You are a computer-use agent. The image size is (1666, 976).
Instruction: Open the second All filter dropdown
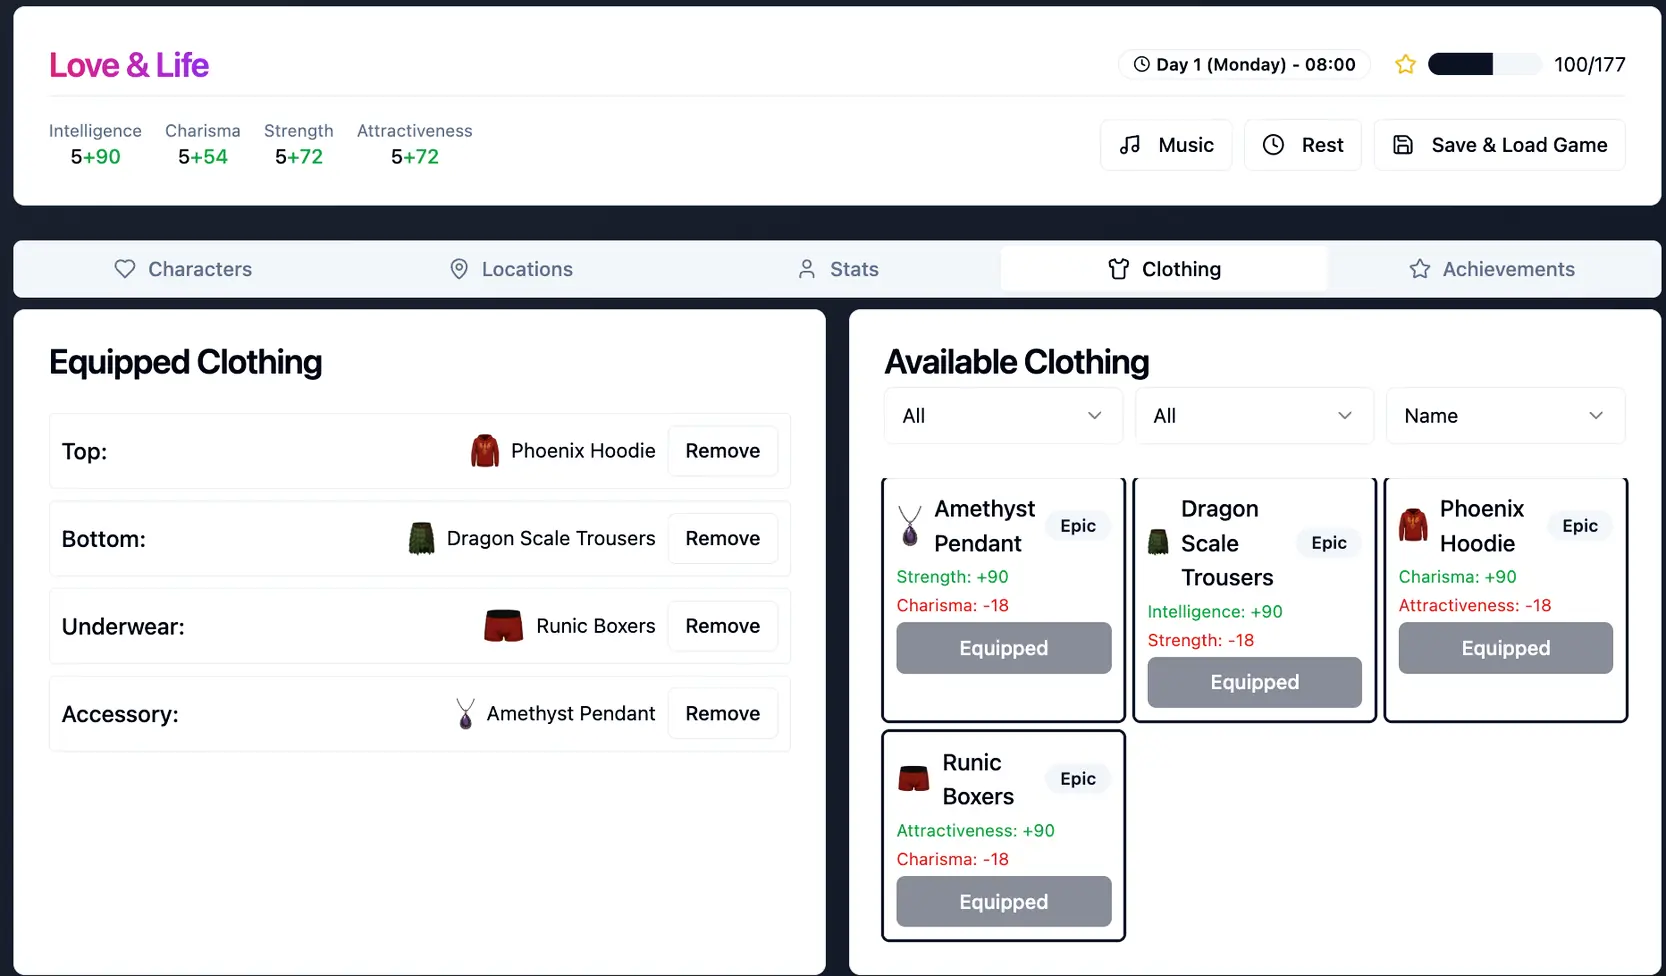tap(1253, 416)
